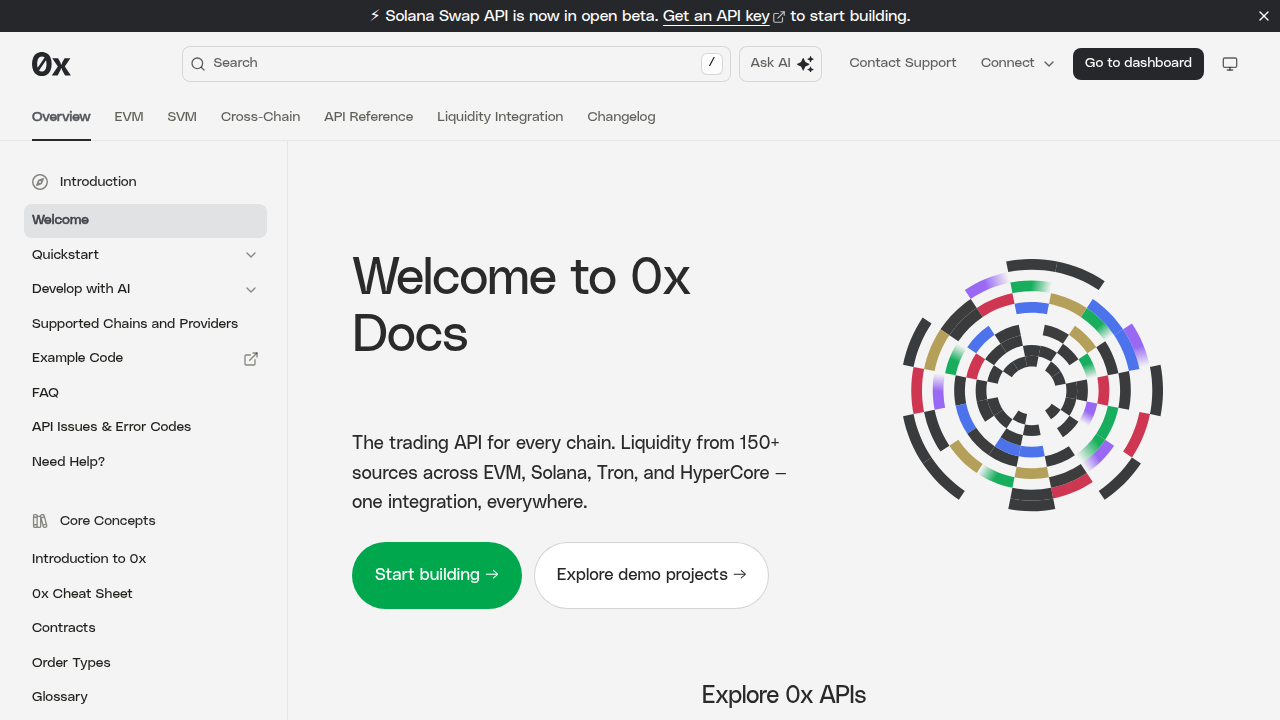
Task: Select Welcome in the sidebar
Action: (145, 220)
